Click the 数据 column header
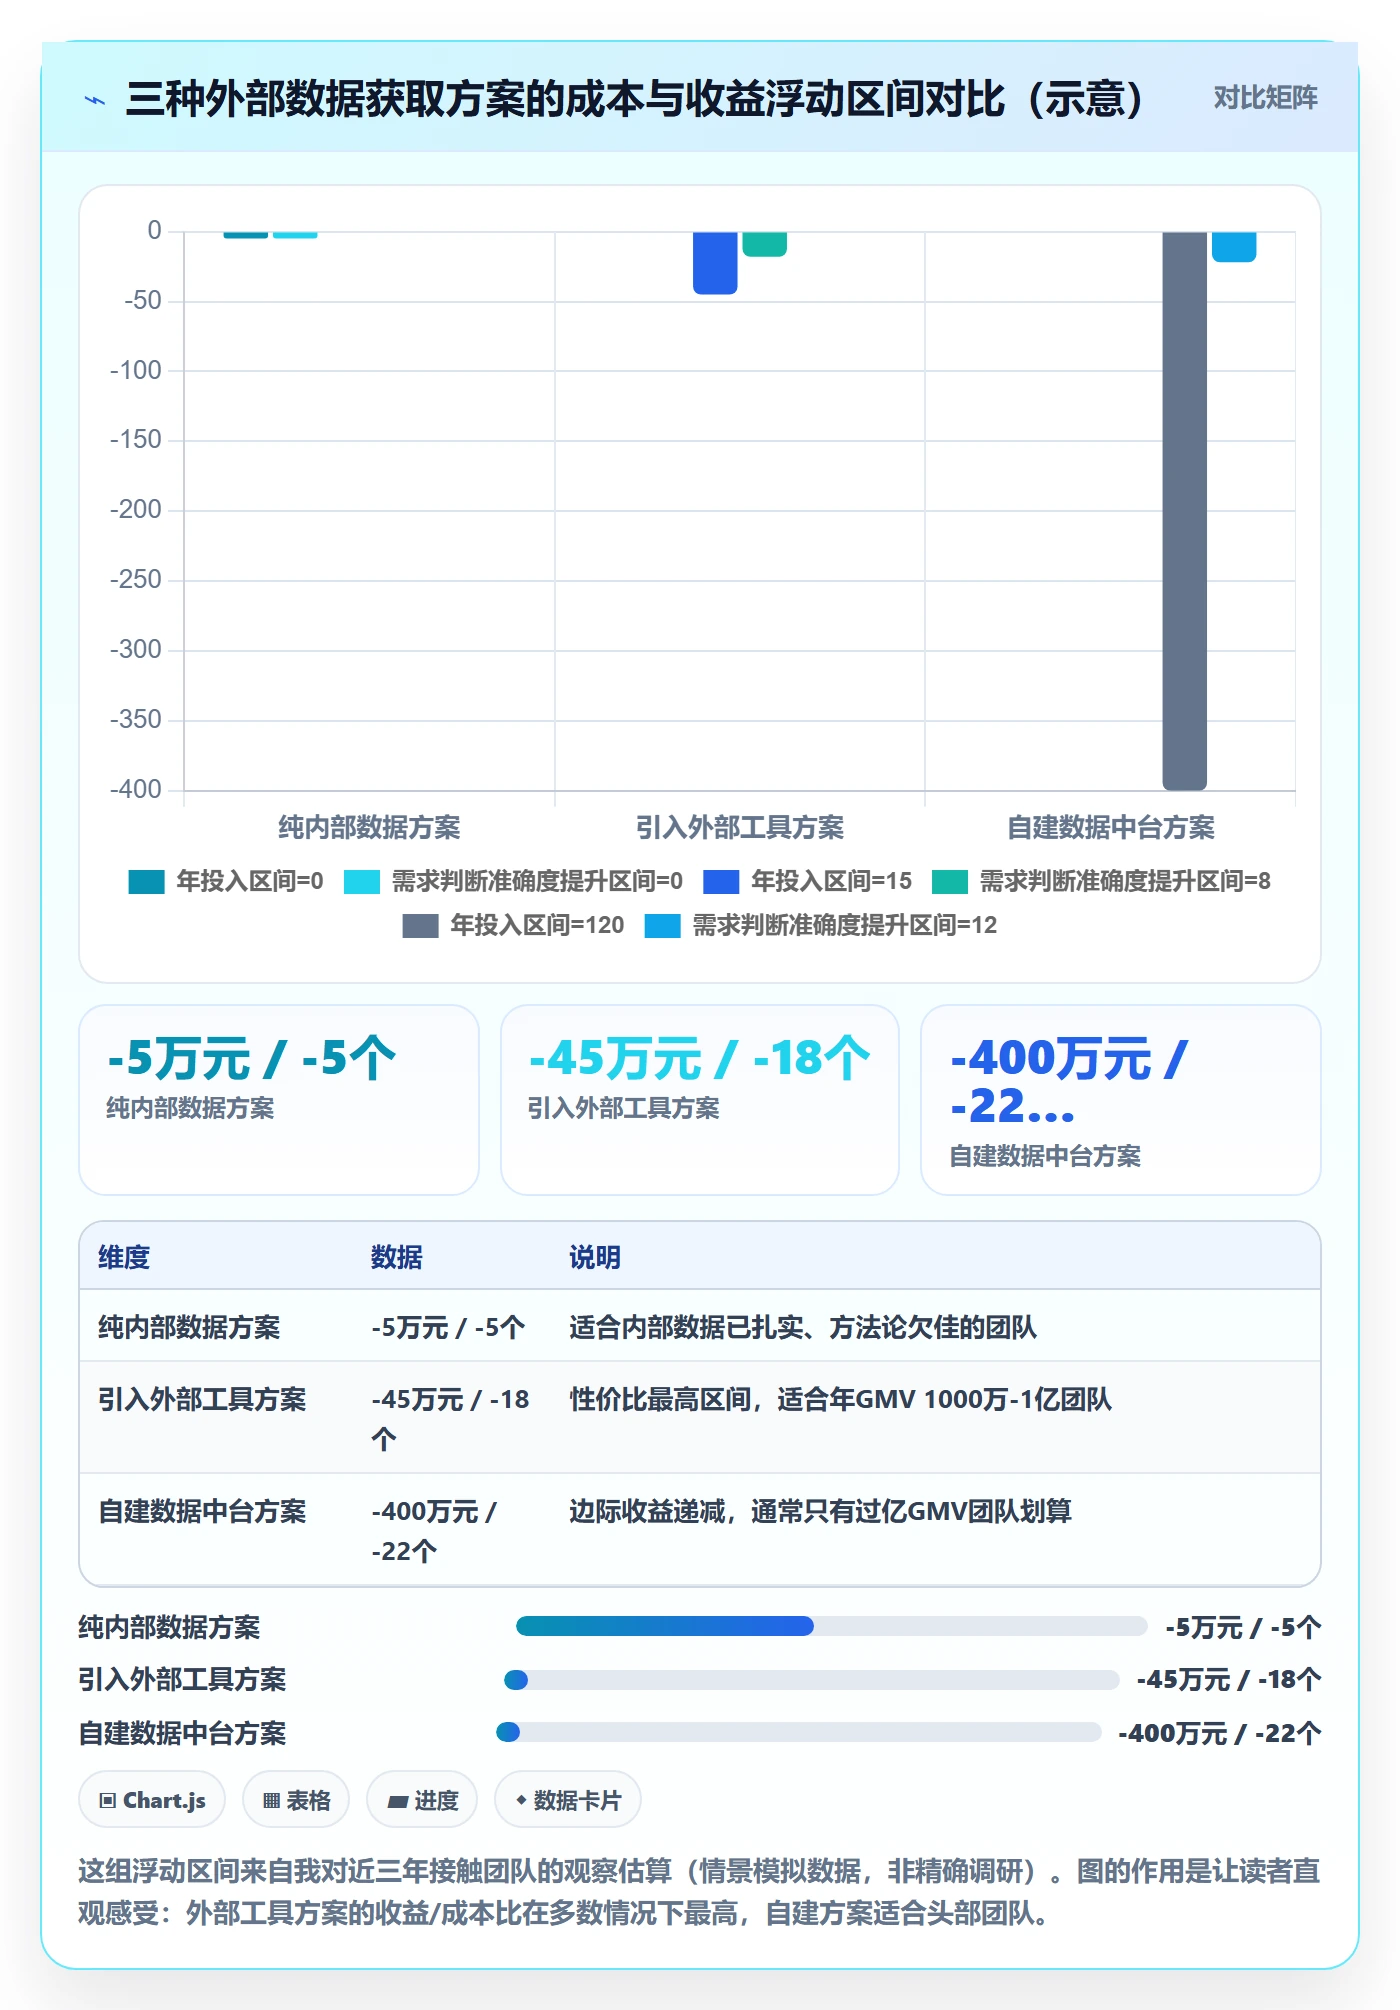 click(x=397, y=1257)
